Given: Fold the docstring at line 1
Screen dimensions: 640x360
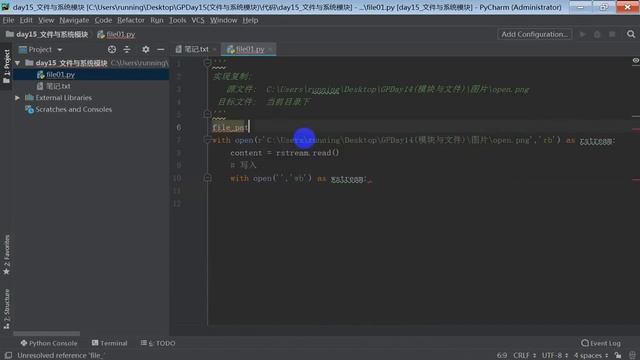Looking at the screenshot, I should pos(207,62).
